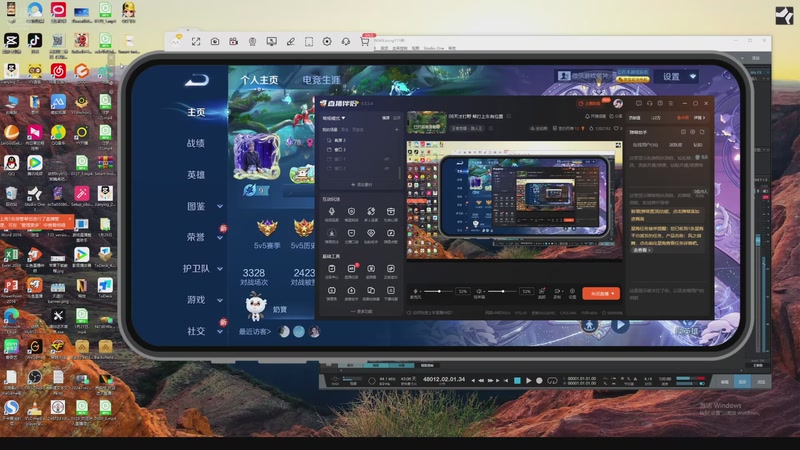
Task: Click the headset support icon in mirroring toolbar
Action: [346, 42]
